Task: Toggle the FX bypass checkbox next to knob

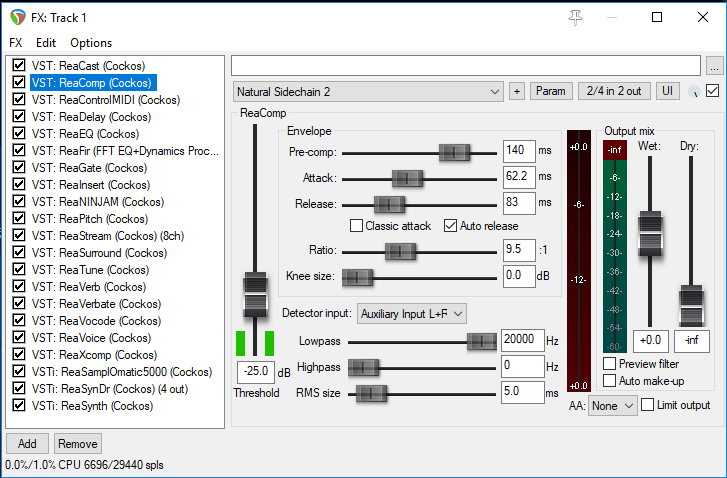Action: click(712, 91)
